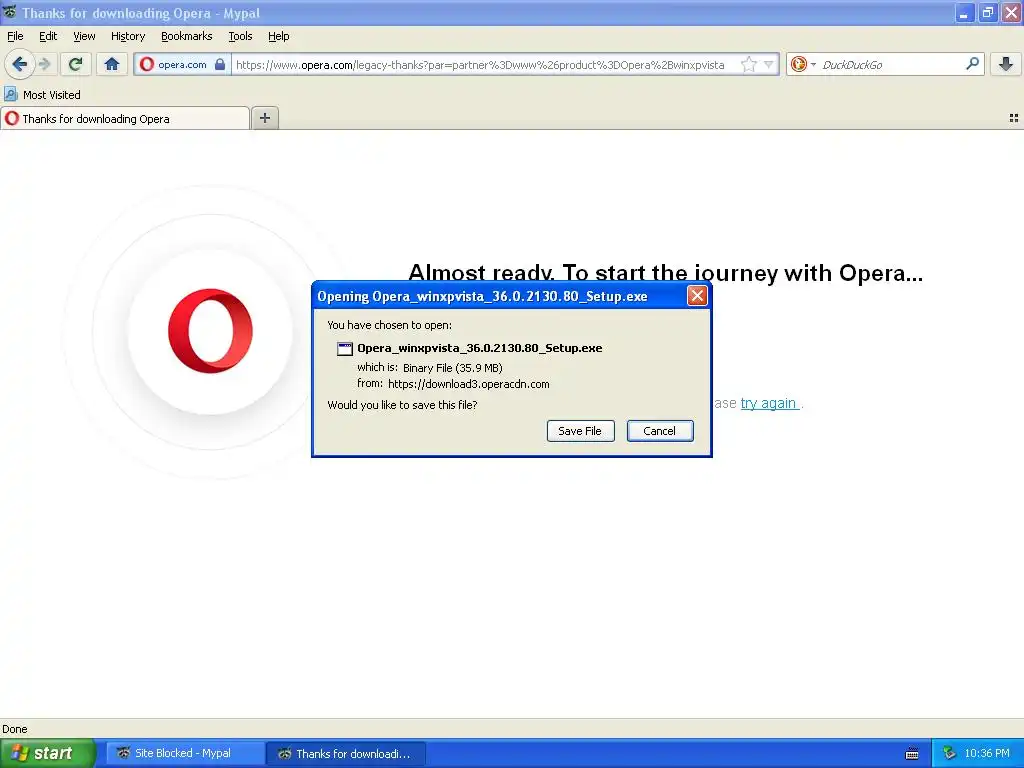This screenshot has height=768, width=1024.
Task: Minimize the Mypal browser window
Action: [x=964, y=12]
